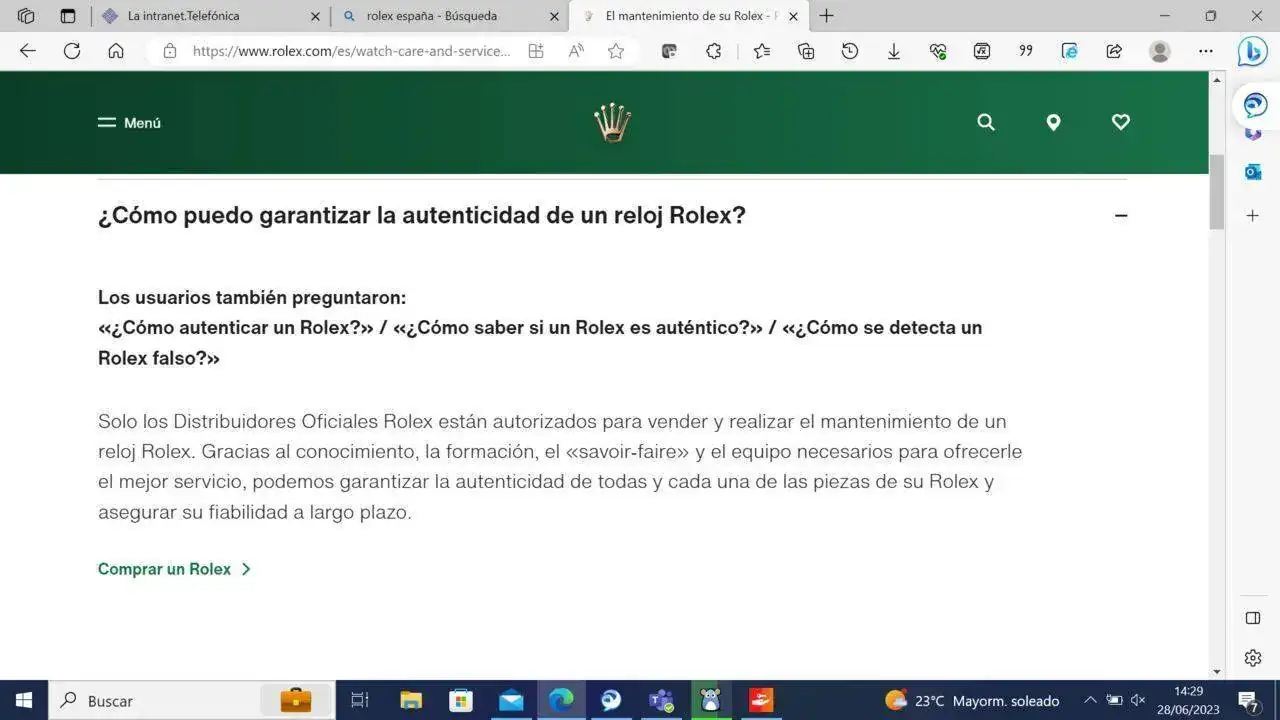Image resolution: width=1280 pixels, height=720 pixels.
Task: Close the 'La intranet.Telefónica' tab
Action: click(x=315, y=16)
